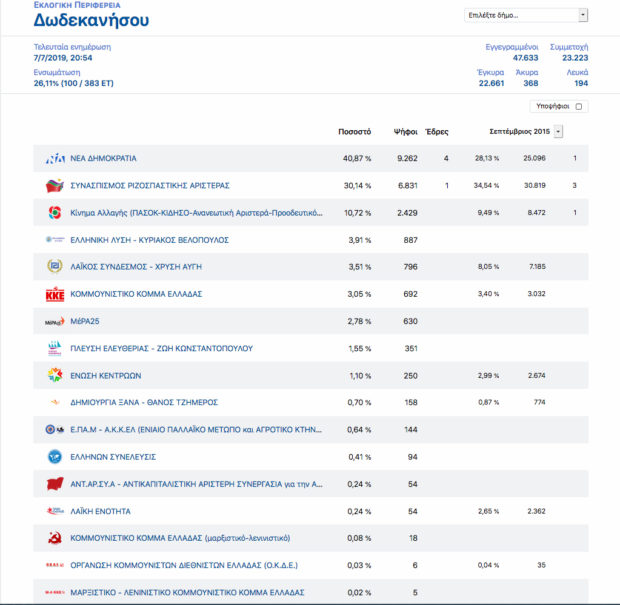620x605 pixels.
Task: Click the Κίνημα Αλλαγής party logo
Action: pyautogui.click(x=55, y=213)
